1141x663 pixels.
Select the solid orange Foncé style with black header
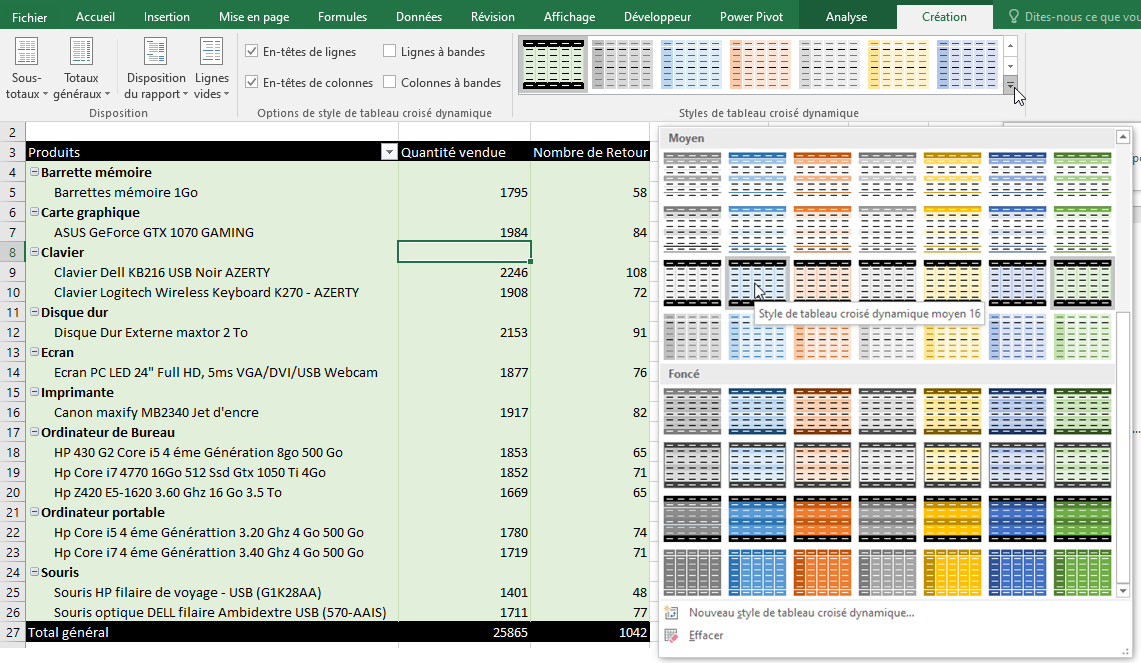click(822, 519)
